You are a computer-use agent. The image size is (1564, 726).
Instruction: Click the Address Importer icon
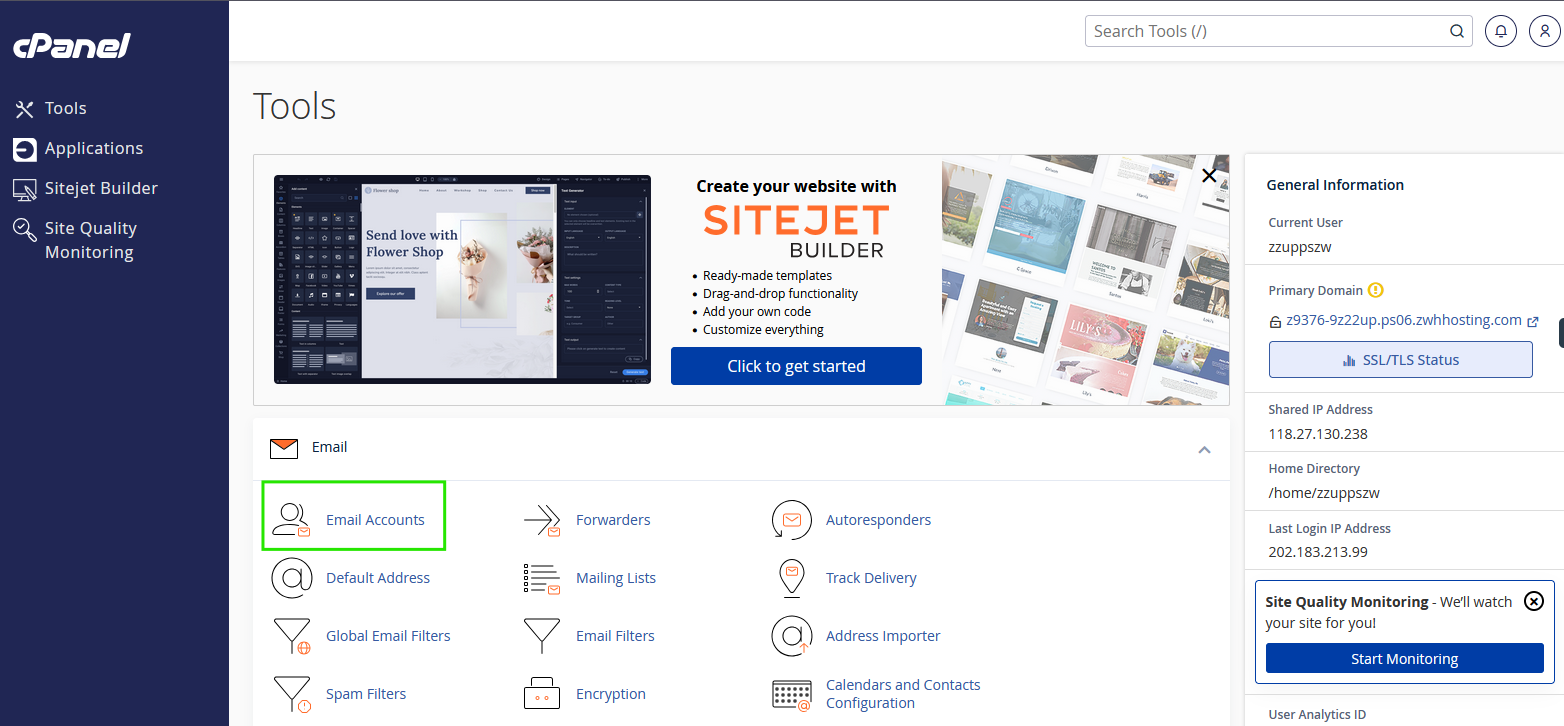[791, 636]
